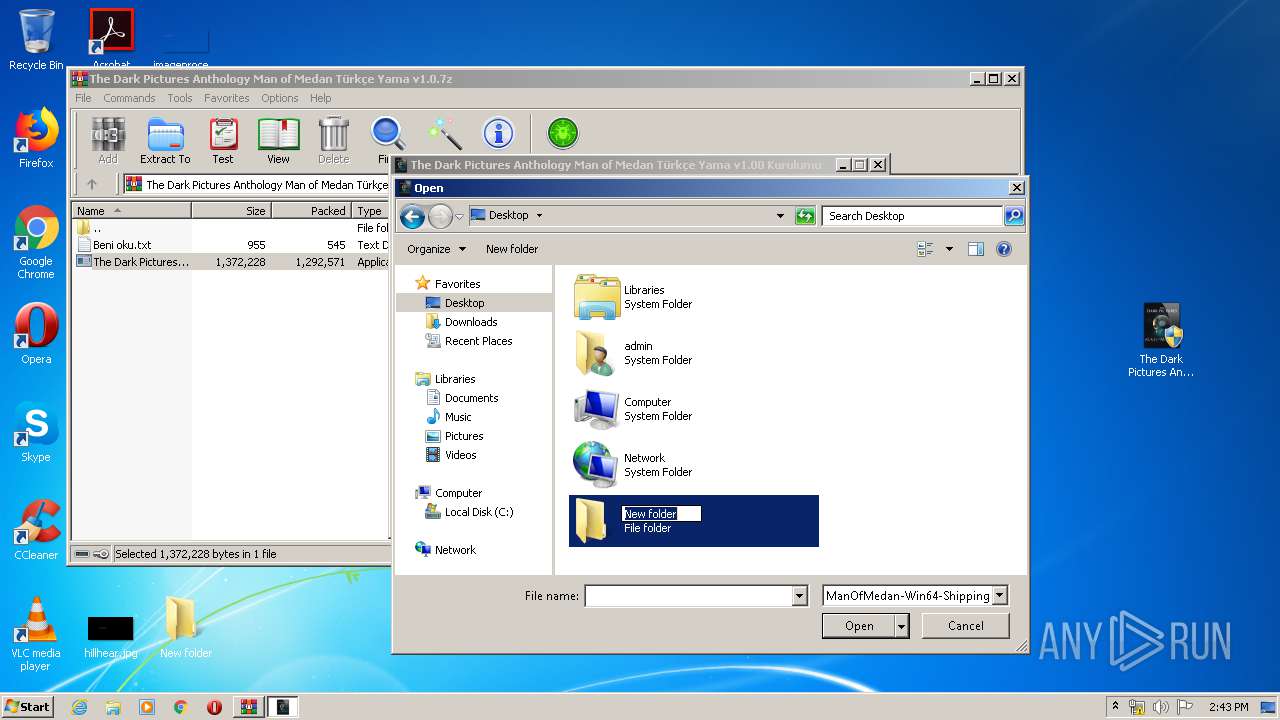Viewport: 1280px width, 720px height.
Task: Click the Search Desktop field
Action: click(x=913, y=216)
